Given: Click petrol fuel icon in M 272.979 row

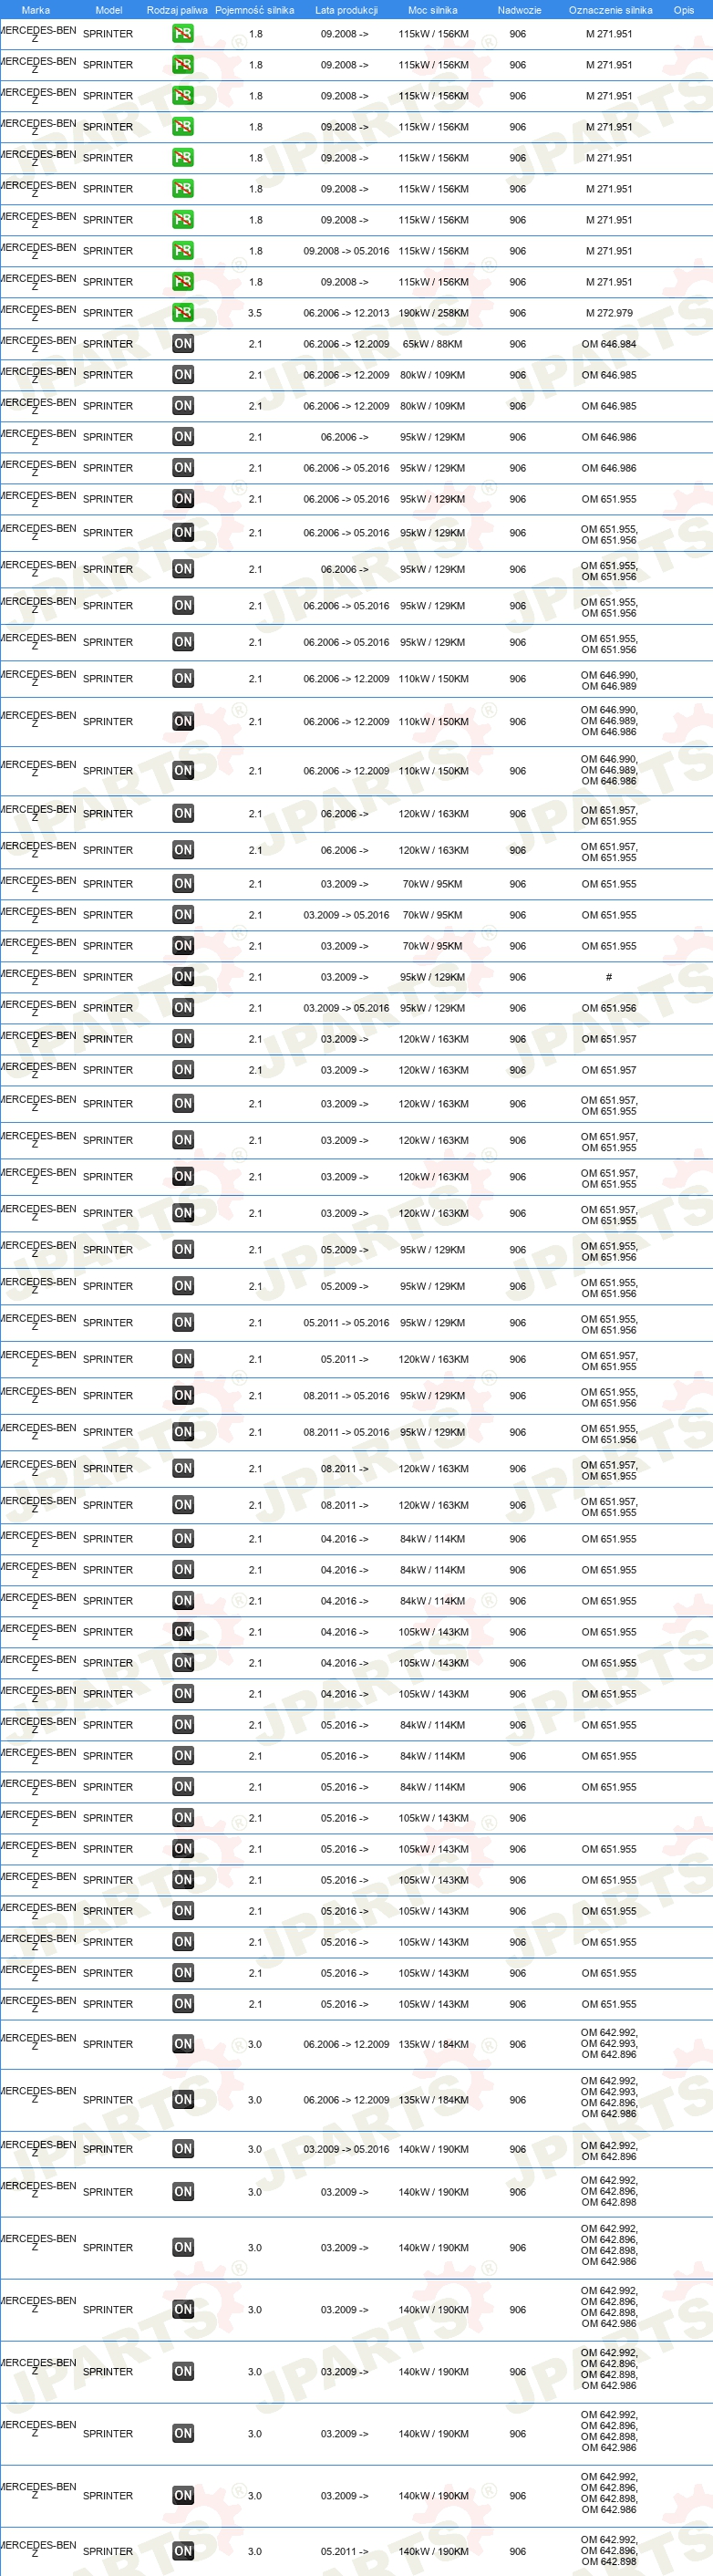Looking at the screenshot, I should point(183,313).
